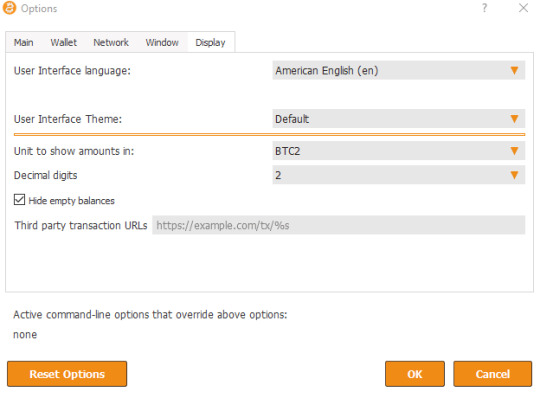Click the Third party transaction URLs field
The image size is (540, 398).
click(x=339, y=225)
